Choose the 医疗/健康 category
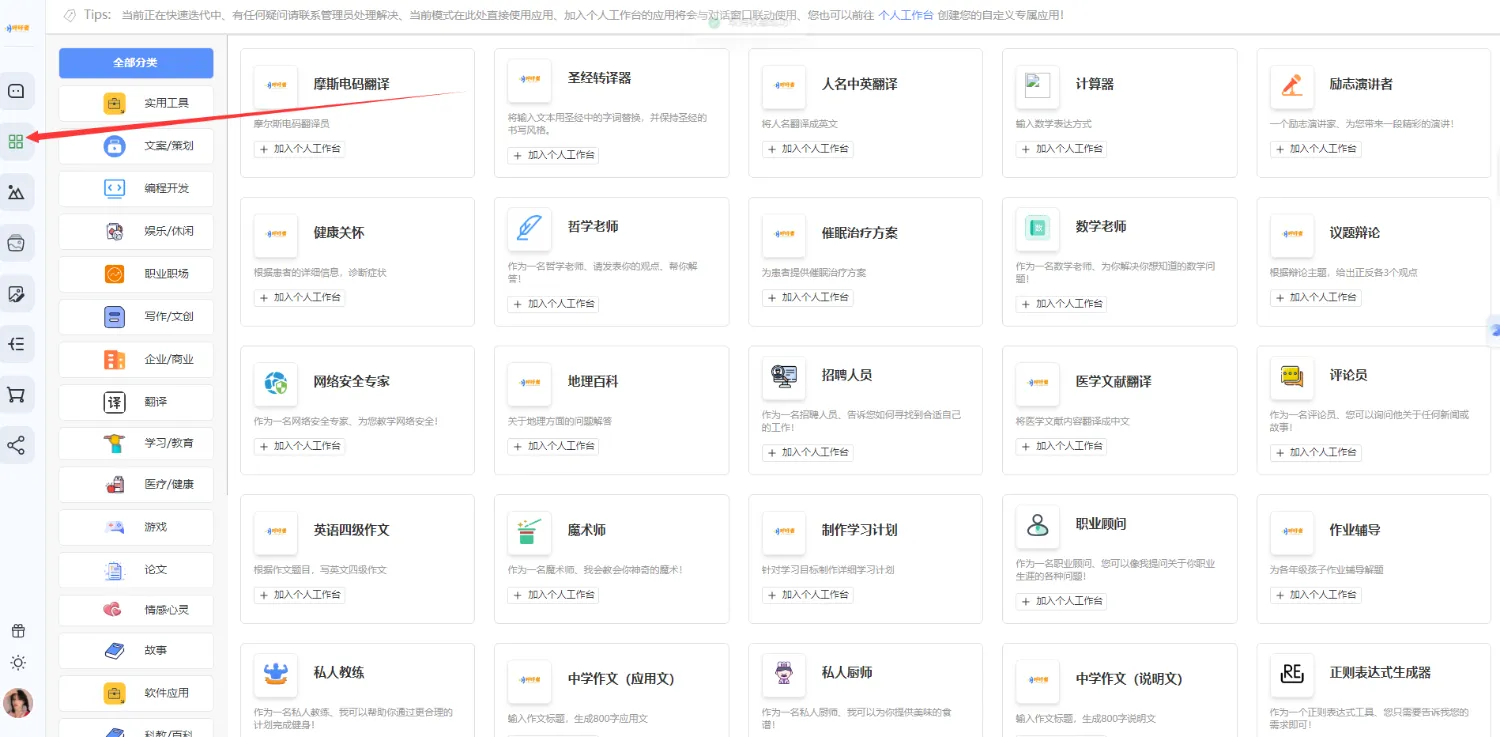The height and width of the screenshot is (737, 1500). (136, 485)
